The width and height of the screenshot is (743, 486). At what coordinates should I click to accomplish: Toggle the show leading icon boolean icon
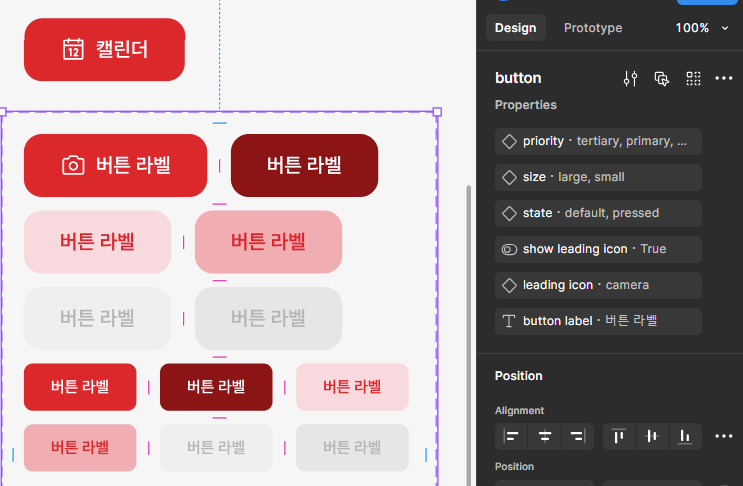pos(509,249)
